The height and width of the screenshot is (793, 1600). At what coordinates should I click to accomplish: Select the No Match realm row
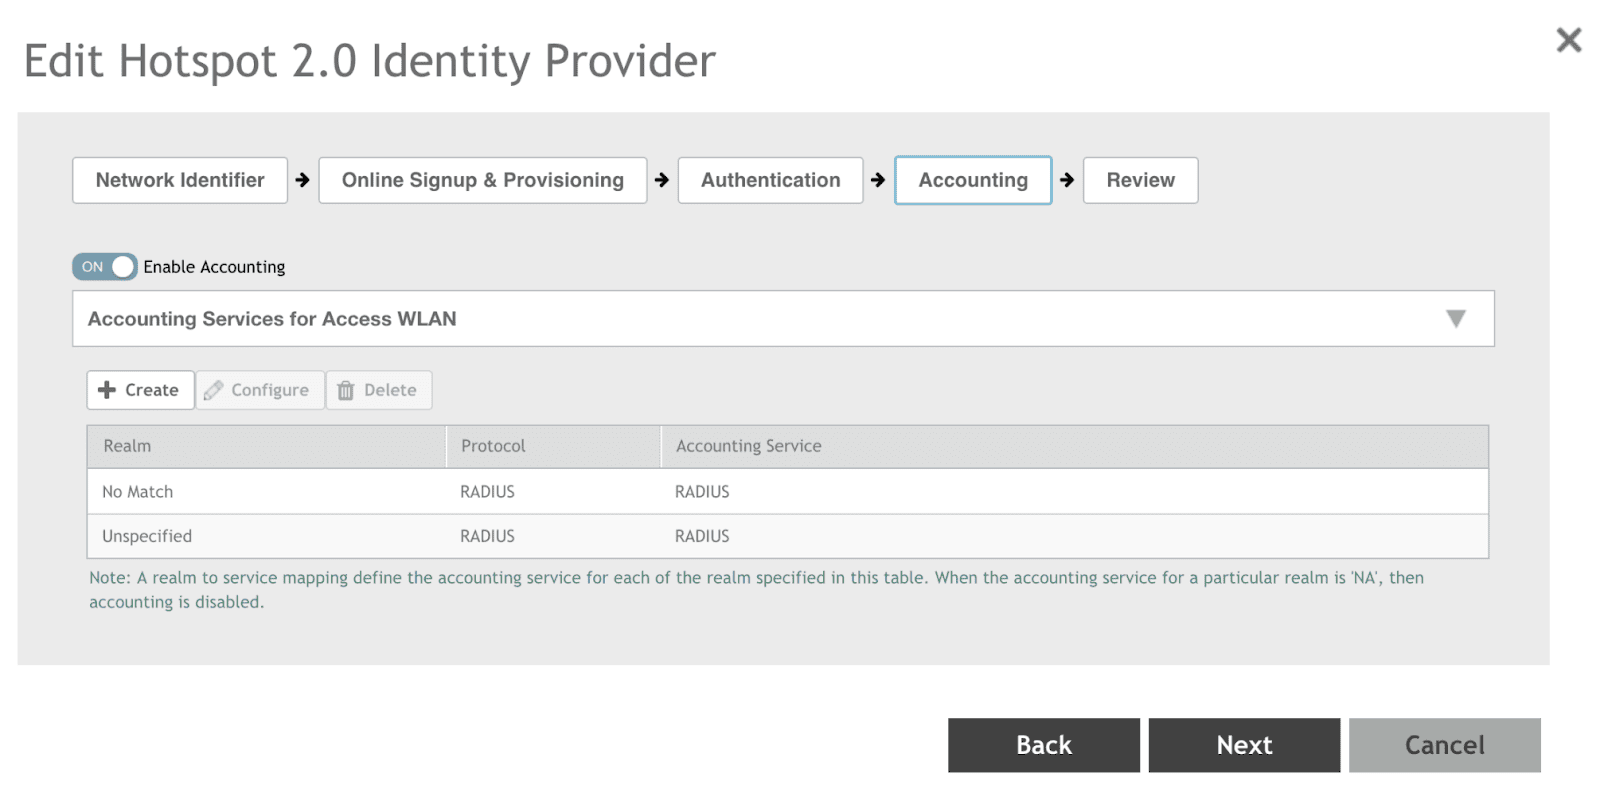tap(788, 492)
